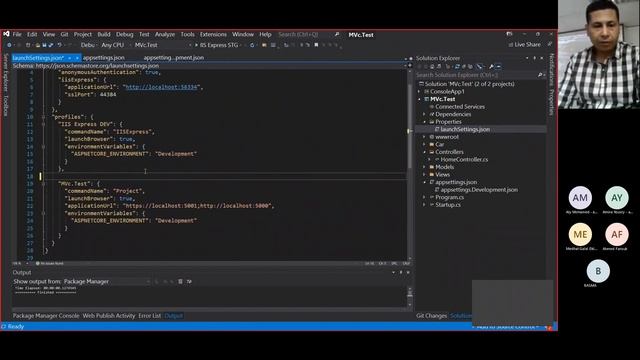The image size is (640, 360).
Task: Click the search magnifier icon in title bar
Action: (337, 34)
